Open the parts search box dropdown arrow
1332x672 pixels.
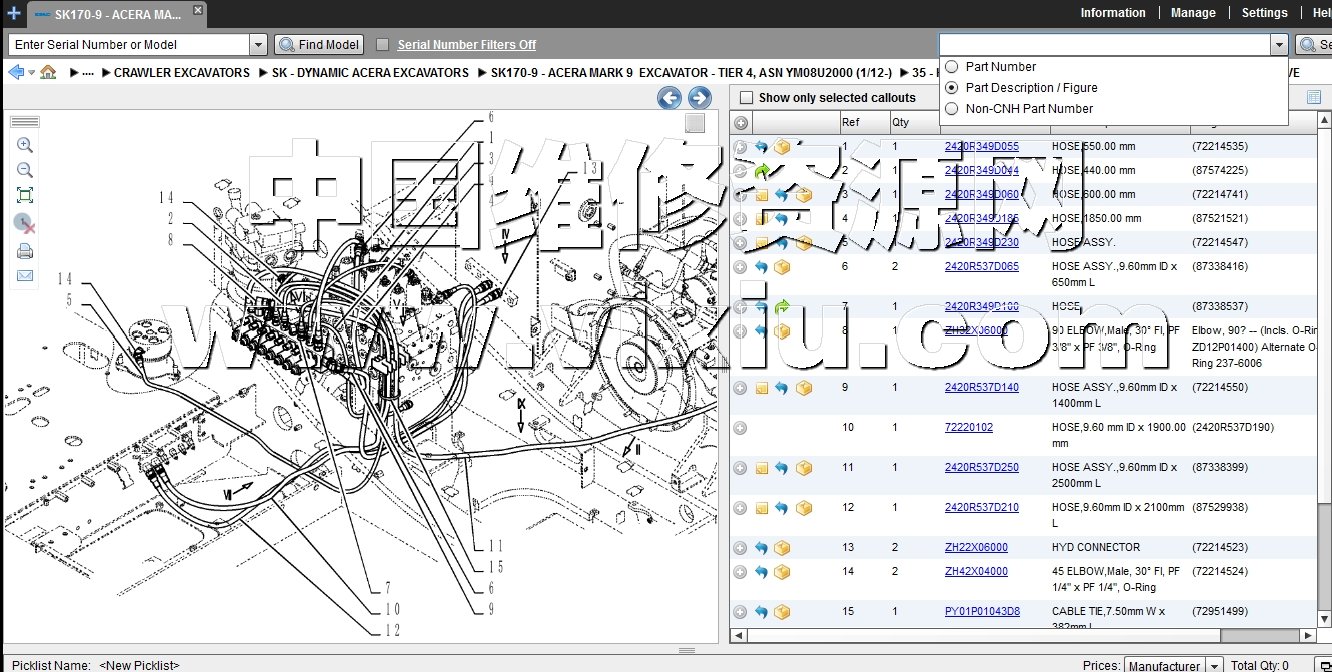[x=1278, y=45]
